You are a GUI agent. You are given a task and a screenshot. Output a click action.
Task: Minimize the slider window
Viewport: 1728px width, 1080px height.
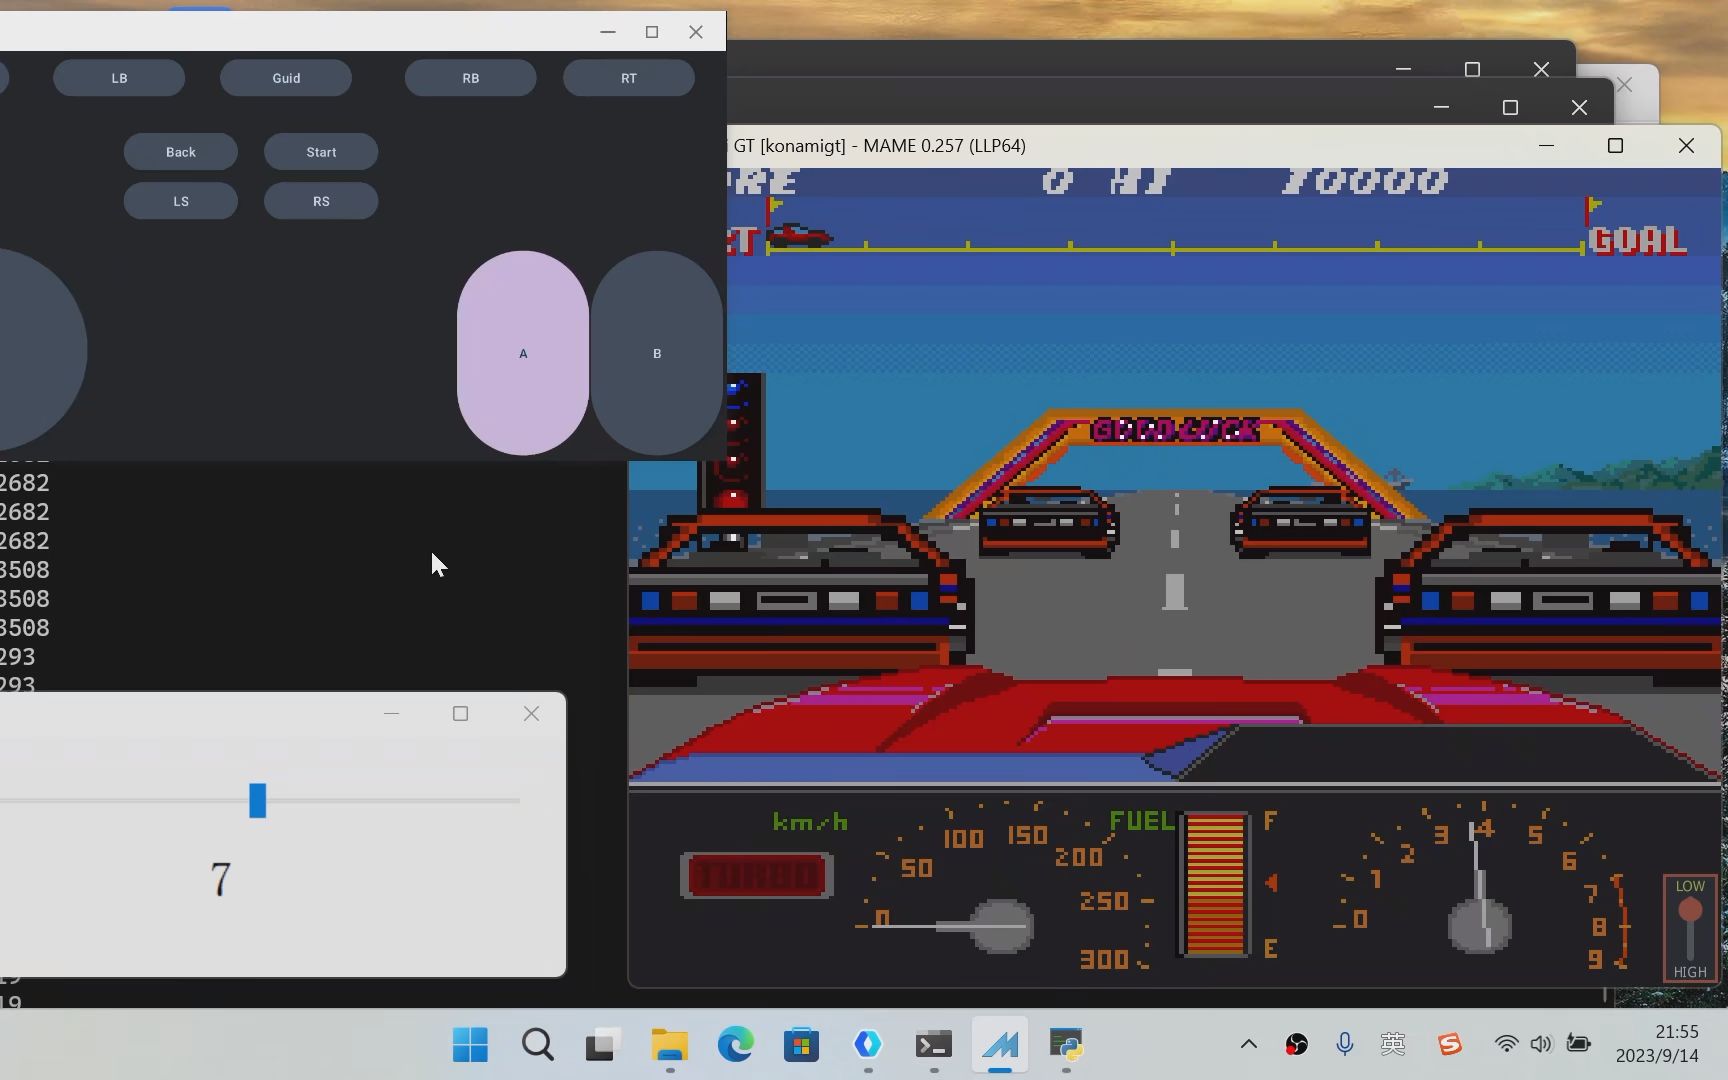(x=391, y=713)
